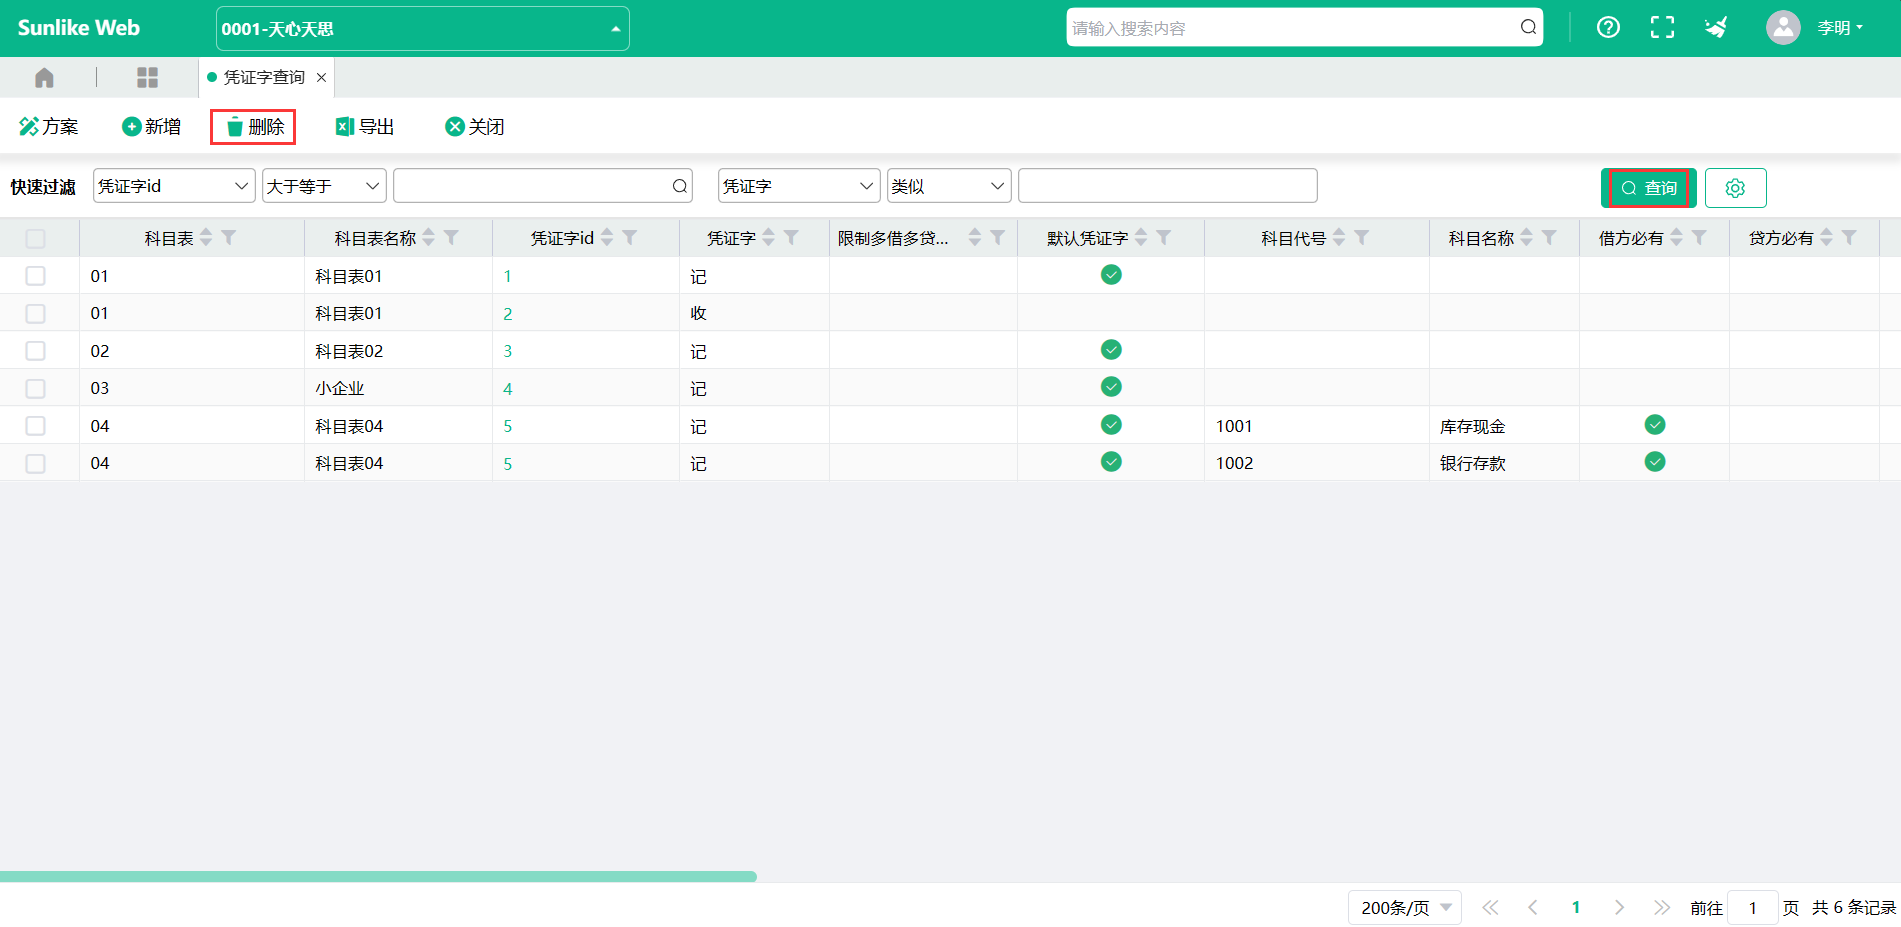Open the 凭证字 filter field dropdown

click(x=799, y=186)
